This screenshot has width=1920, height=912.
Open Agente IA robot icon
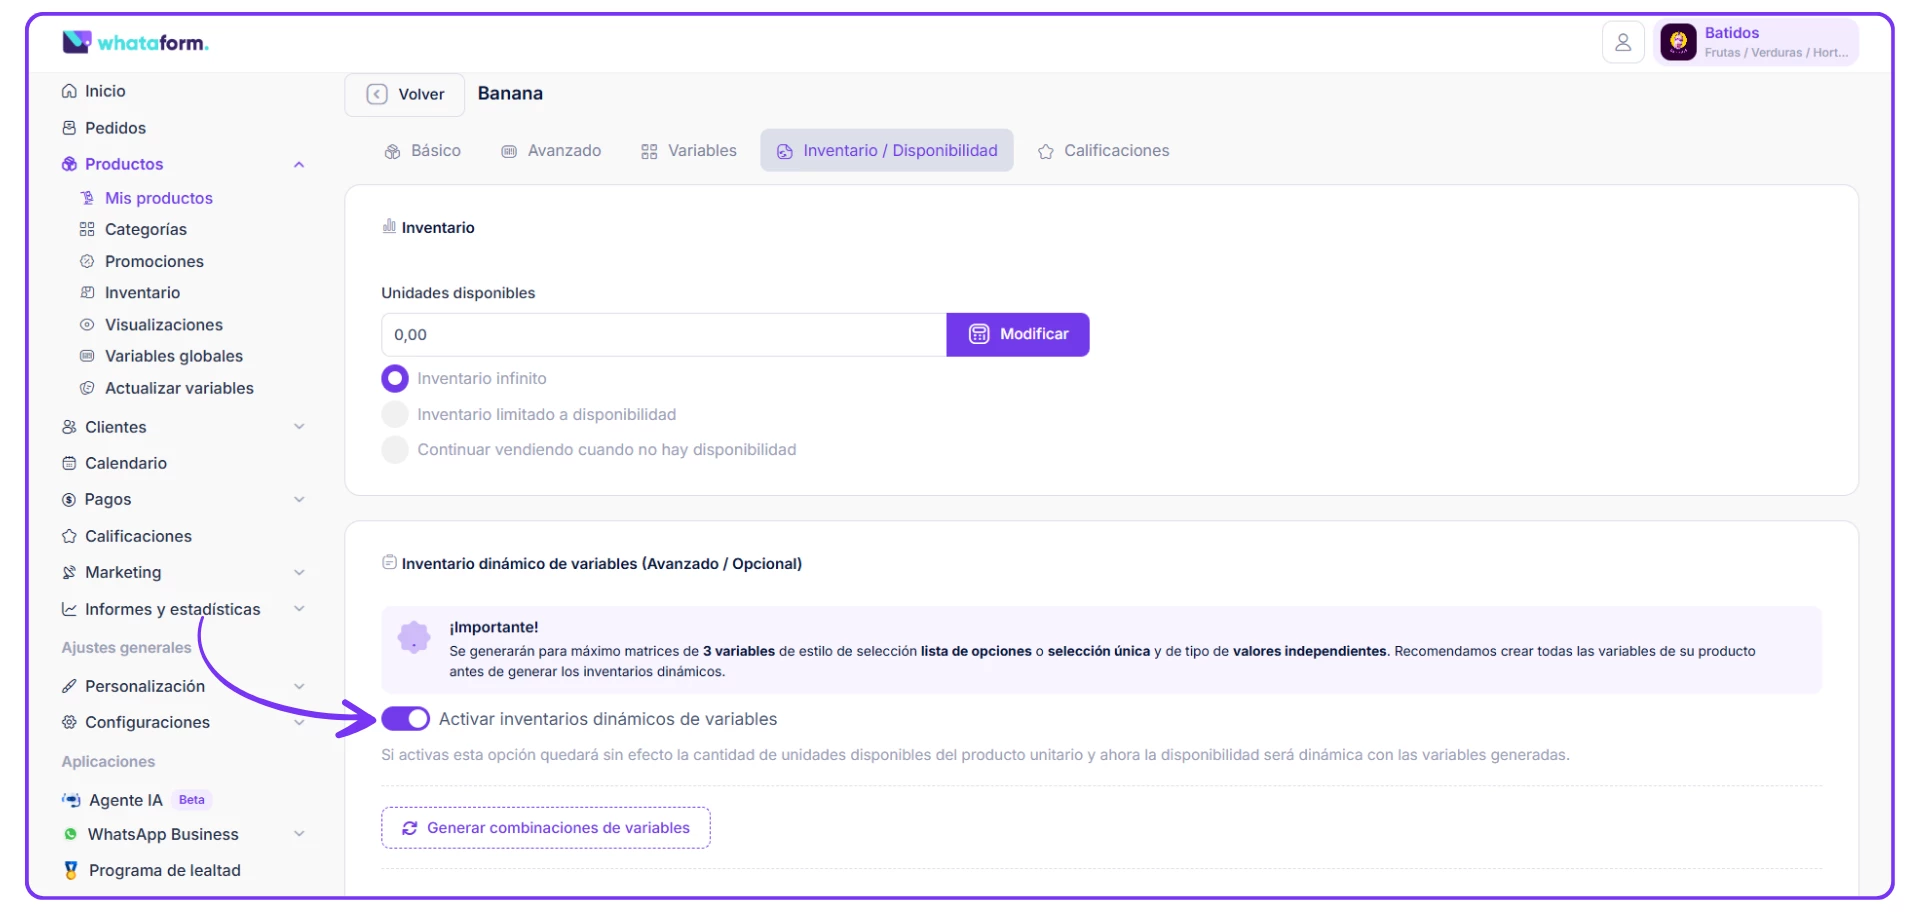click(x=71, y=800)
